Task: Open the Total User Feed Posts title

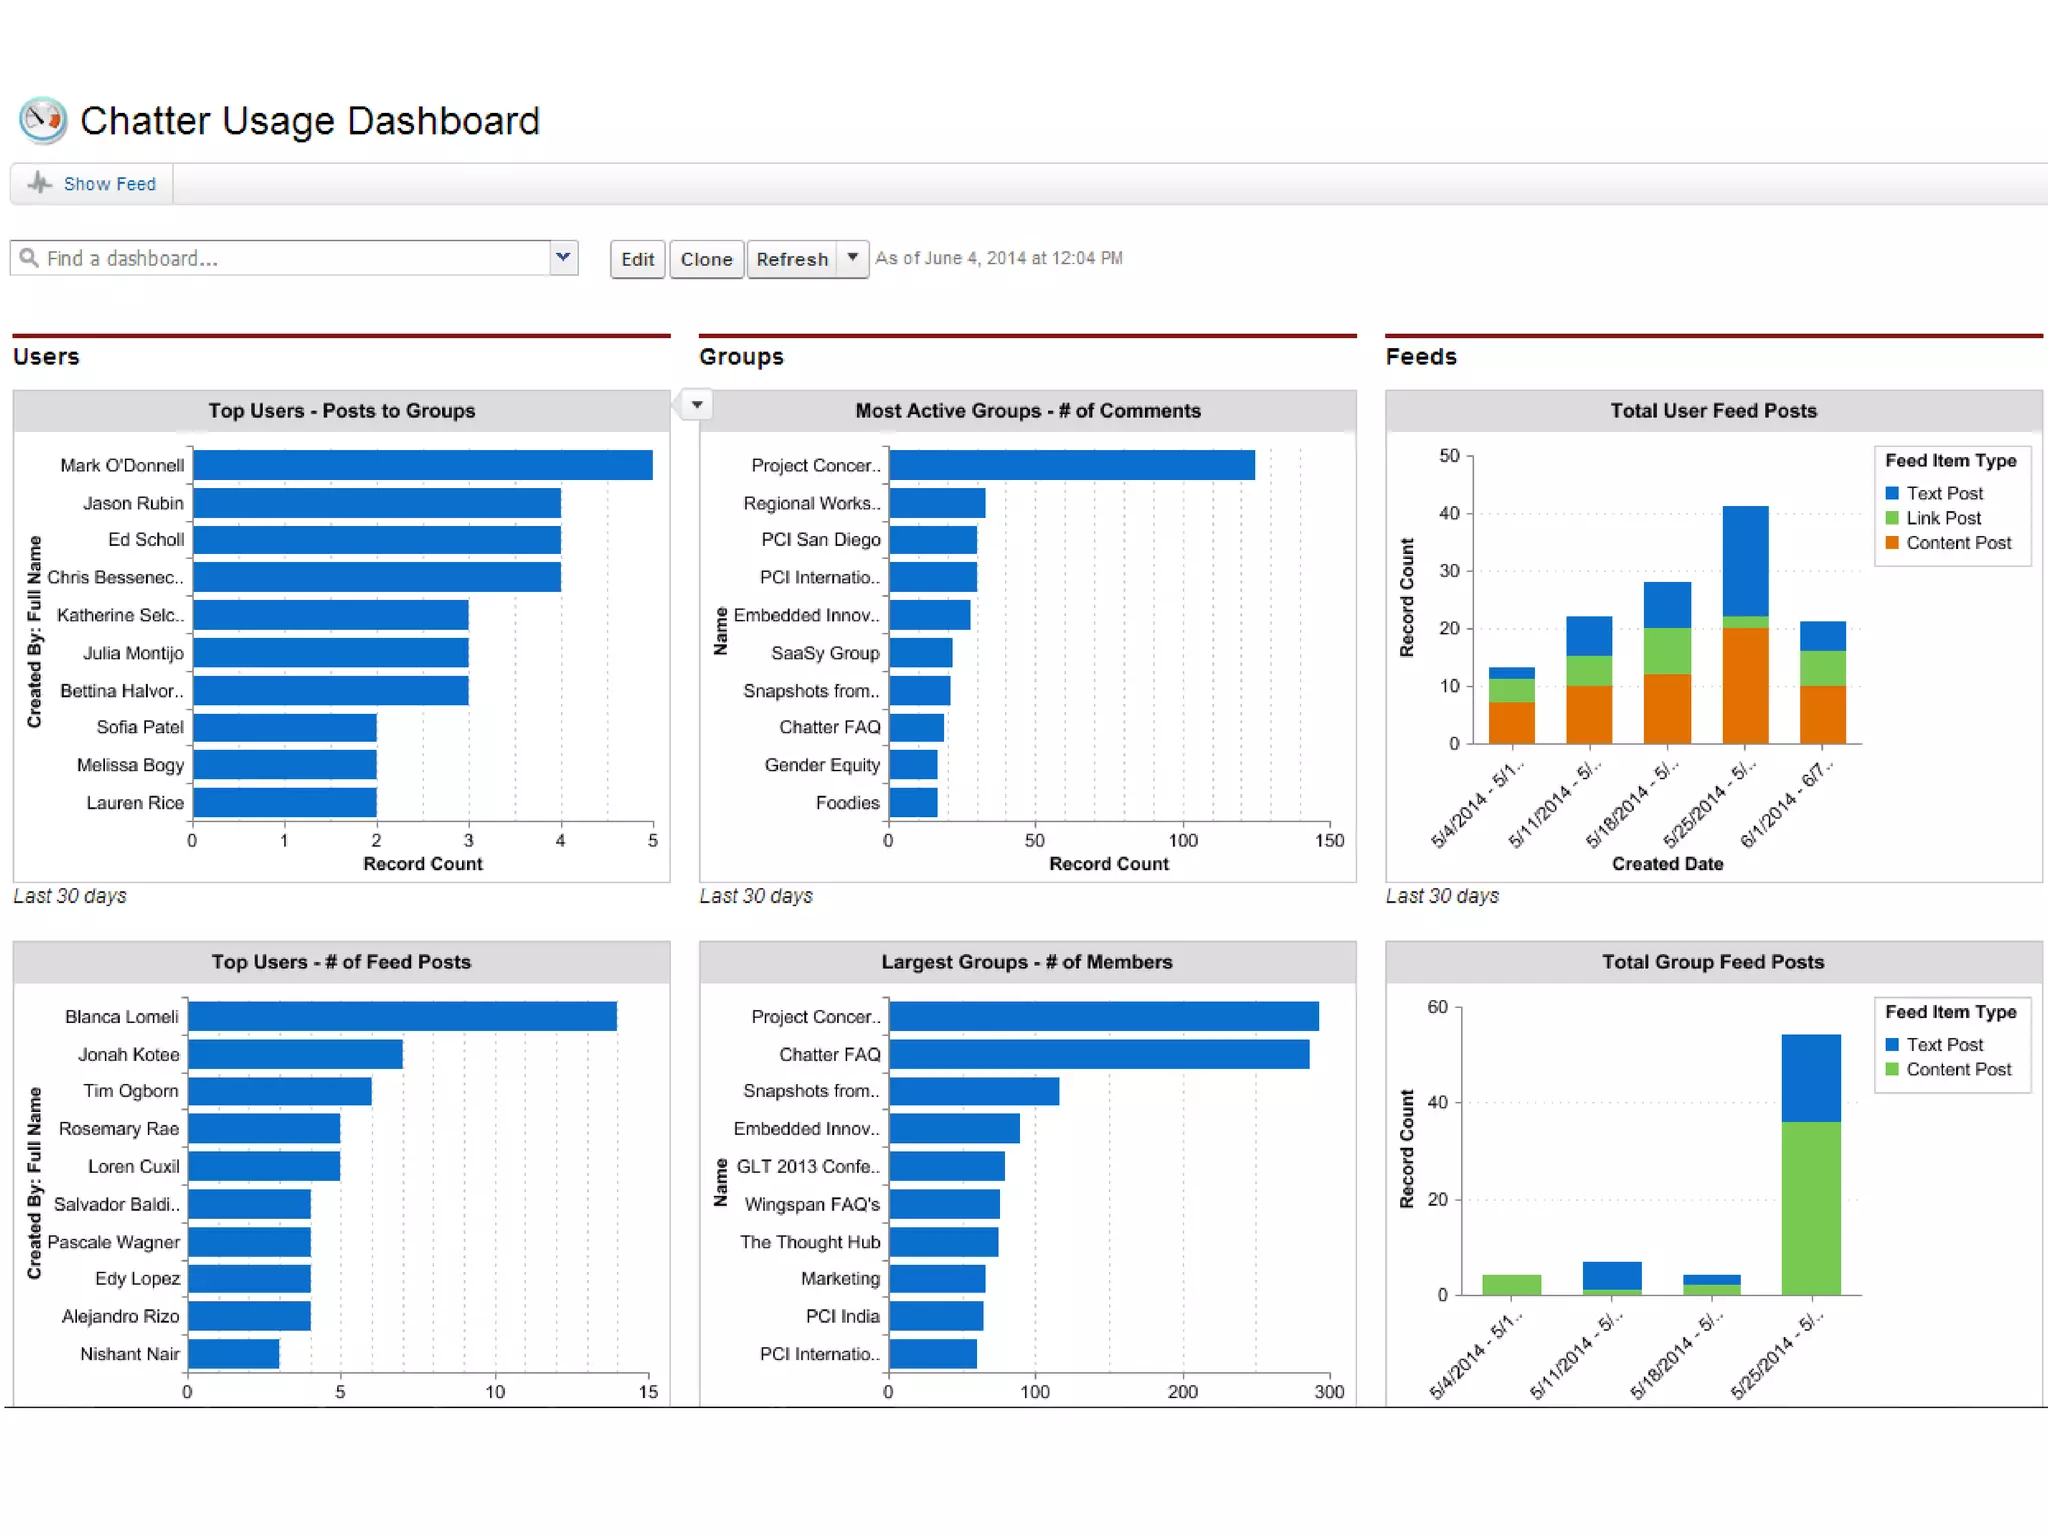Action: [x=1712, y=411]
